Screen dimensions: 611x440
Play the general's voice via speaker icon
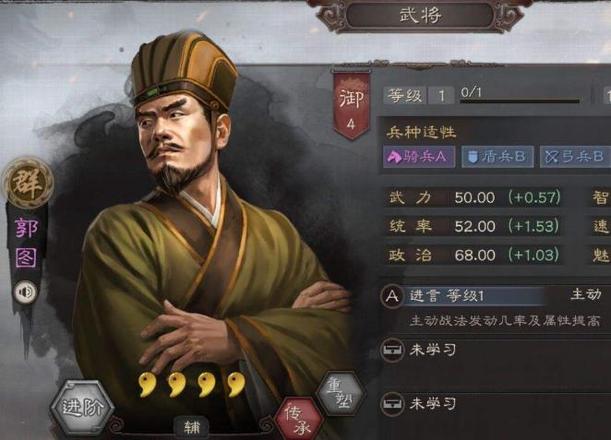[25, 292]
